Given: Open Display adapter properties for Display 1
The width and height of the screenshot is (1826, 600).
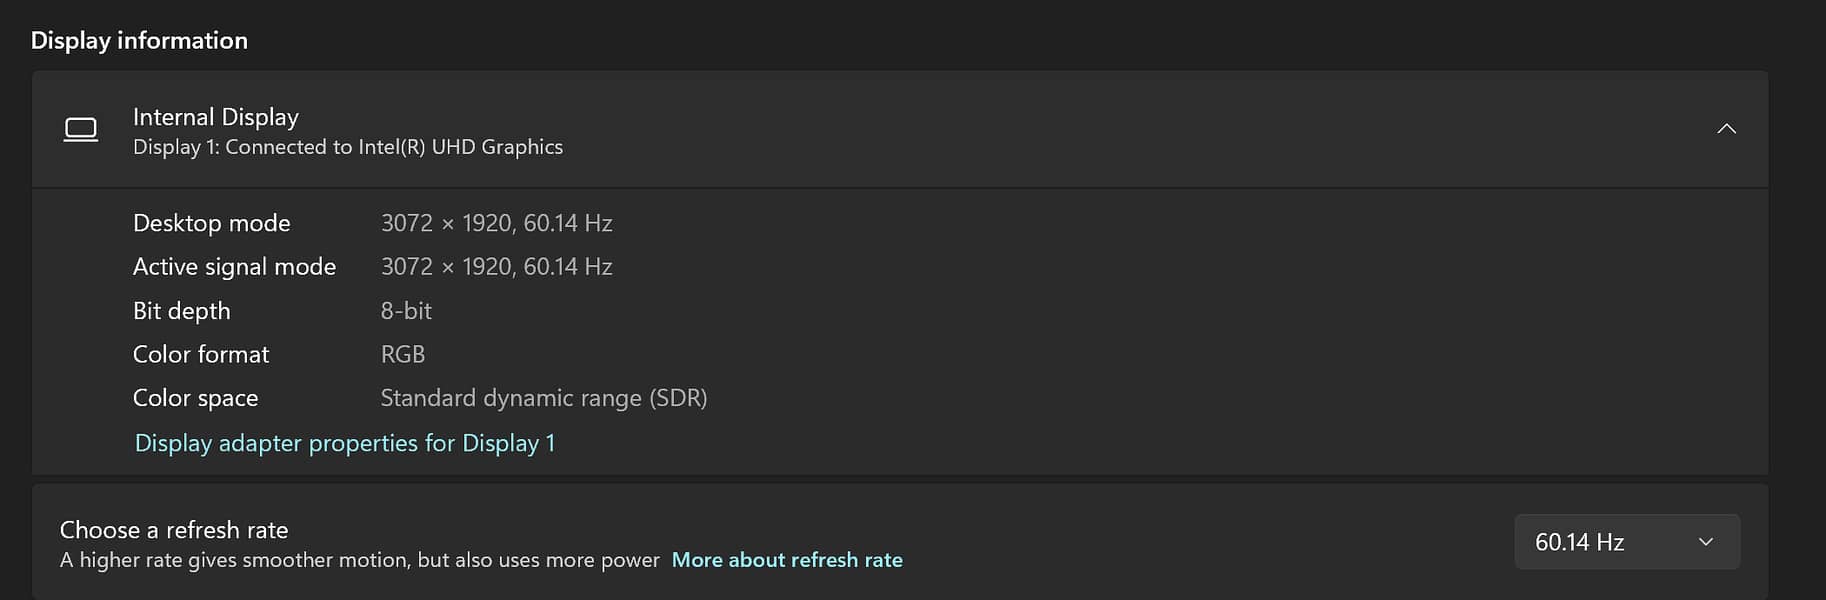Looking at the screenshot, I should click(x=345, y=443).
